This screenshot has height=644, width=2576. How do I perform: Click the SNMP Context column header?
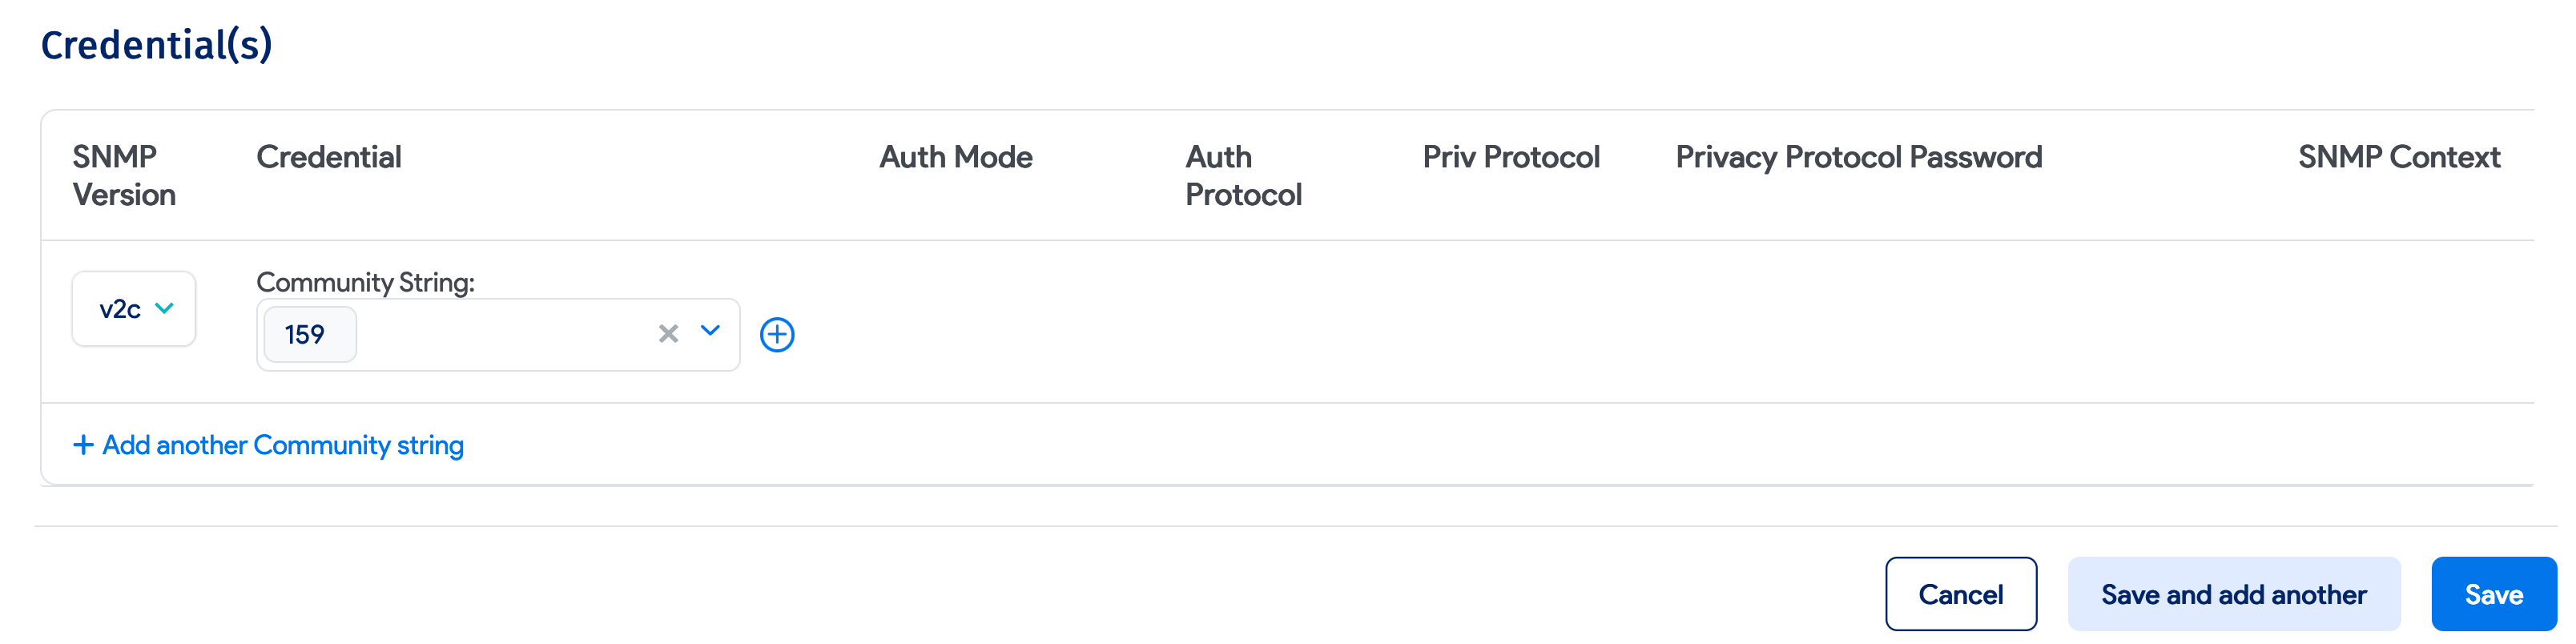click(x=2398, y=157)
